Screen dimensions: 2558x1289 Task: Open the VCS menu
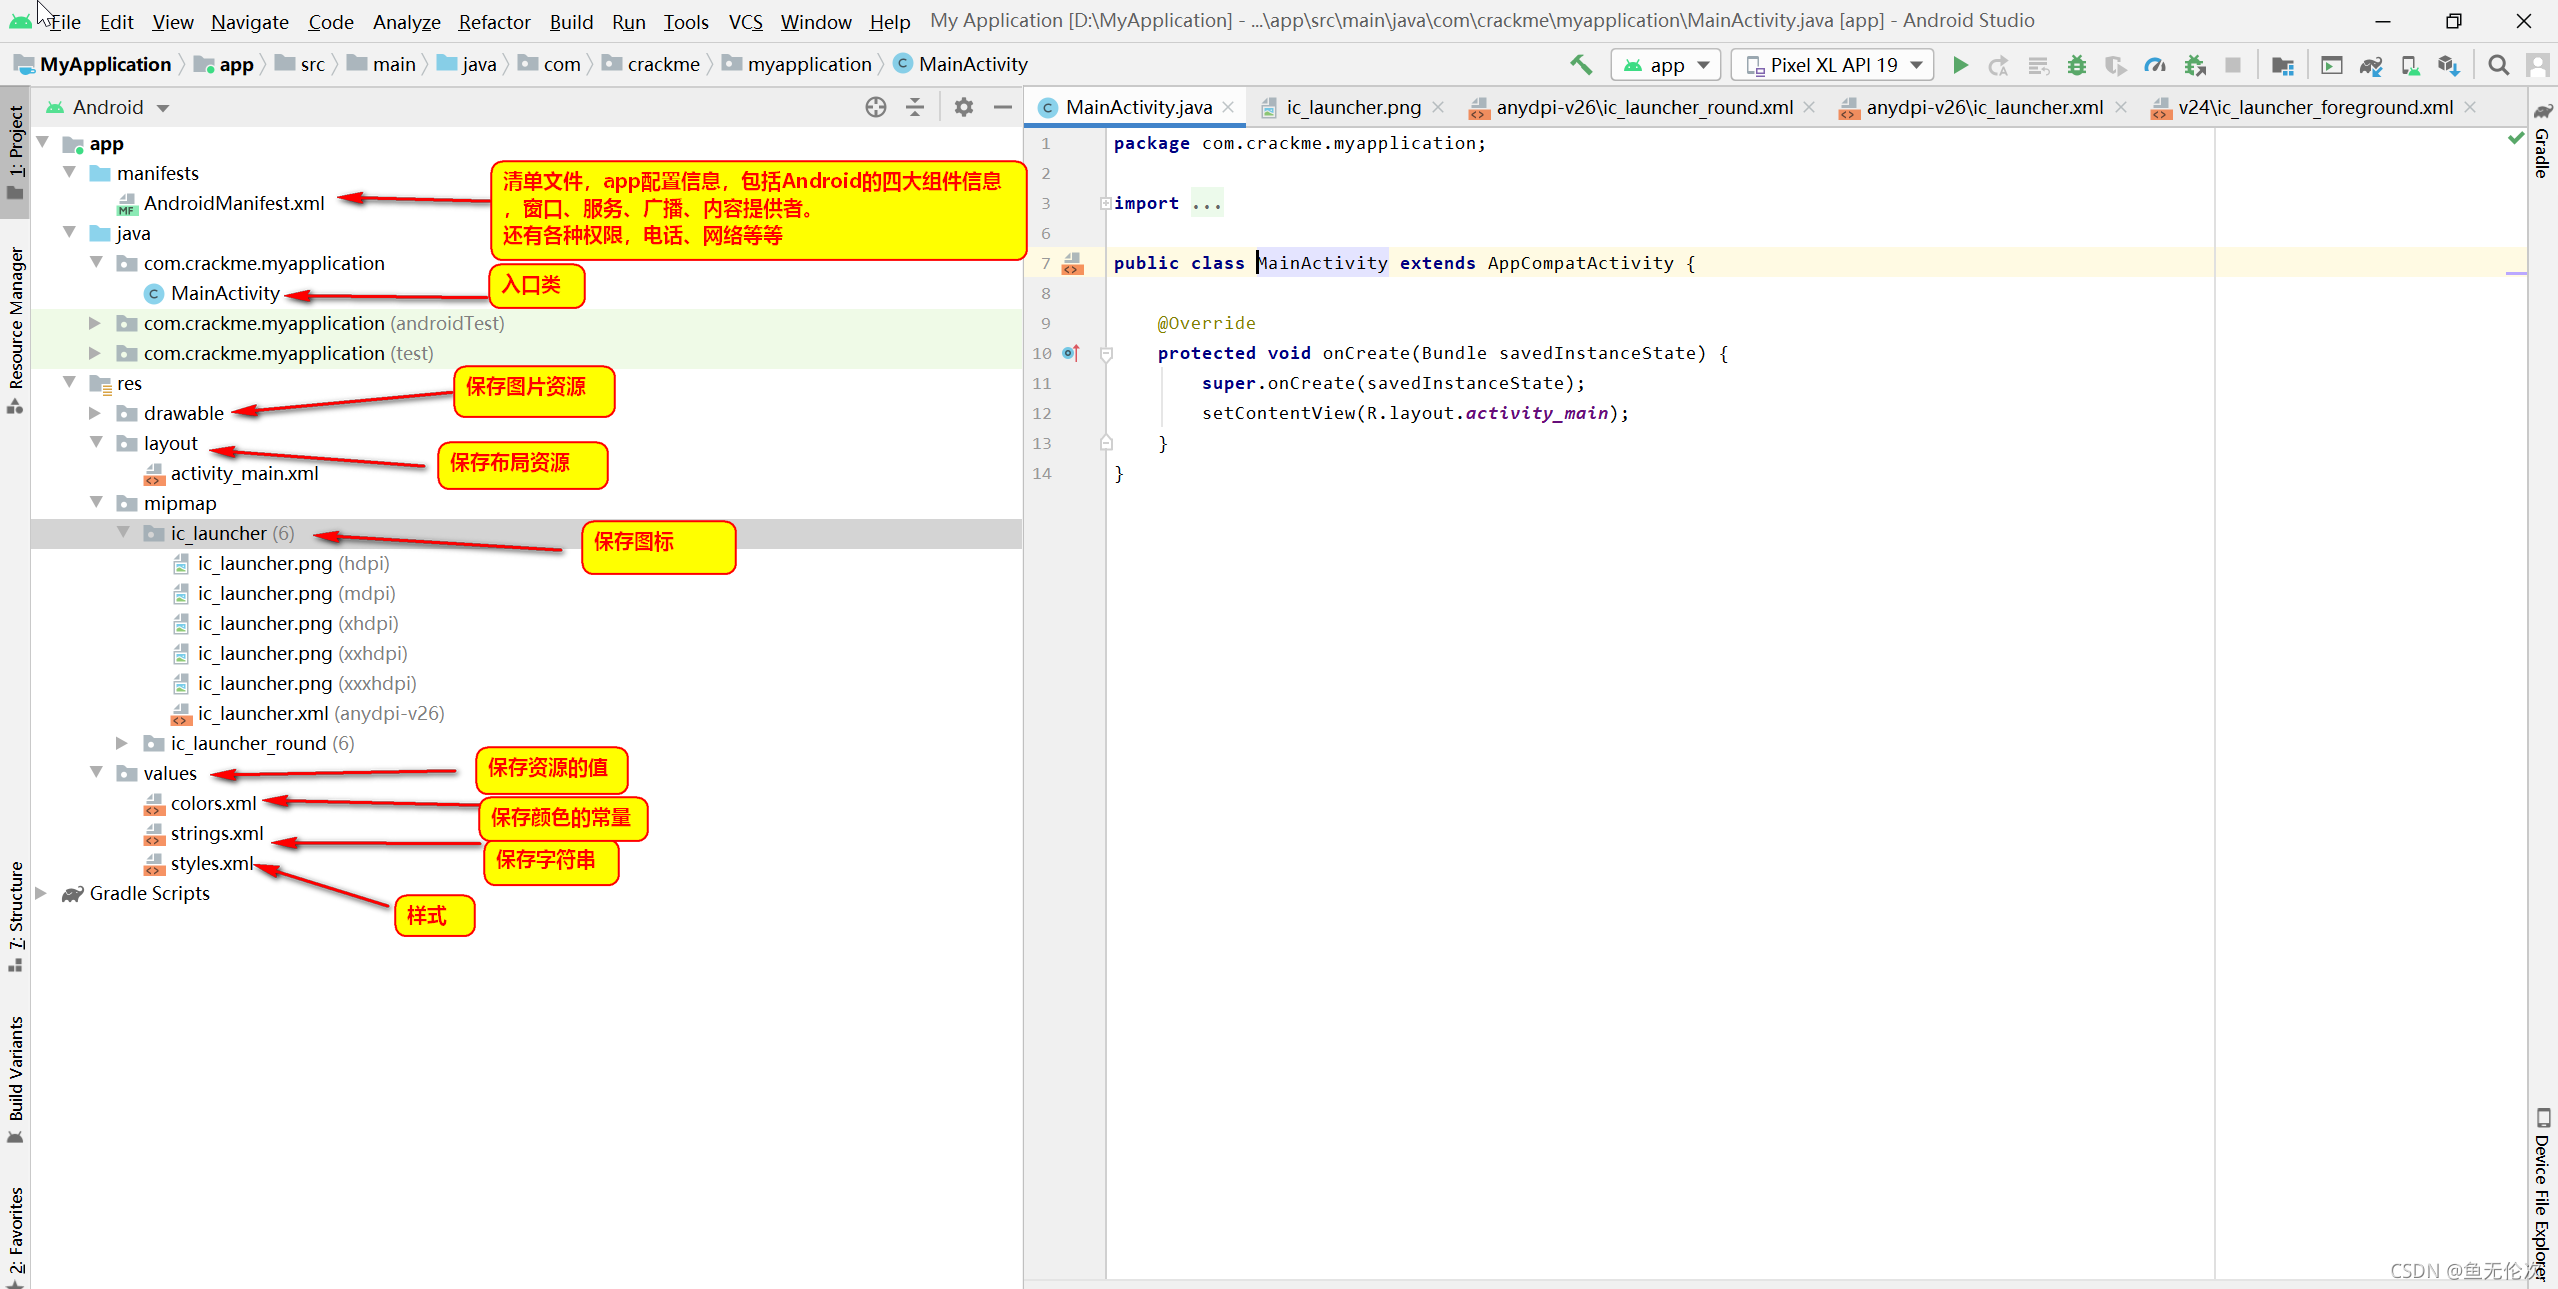coord(745,21)
